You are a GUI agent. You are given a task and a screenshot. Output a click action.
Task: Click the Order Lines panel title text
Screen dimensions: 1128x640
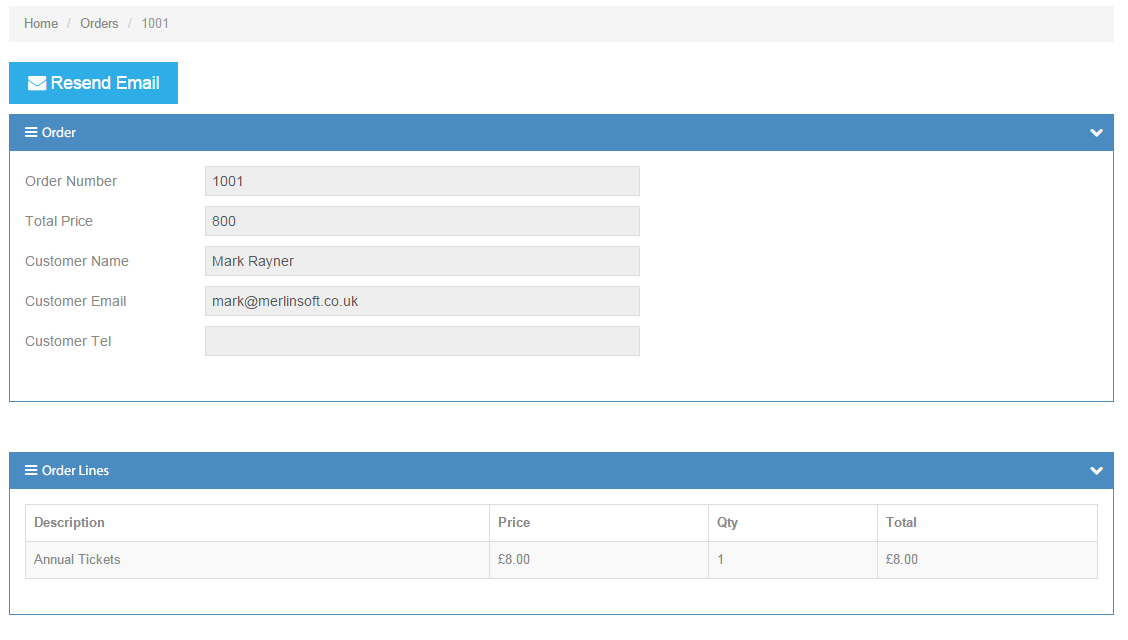(x=76, y=470)
